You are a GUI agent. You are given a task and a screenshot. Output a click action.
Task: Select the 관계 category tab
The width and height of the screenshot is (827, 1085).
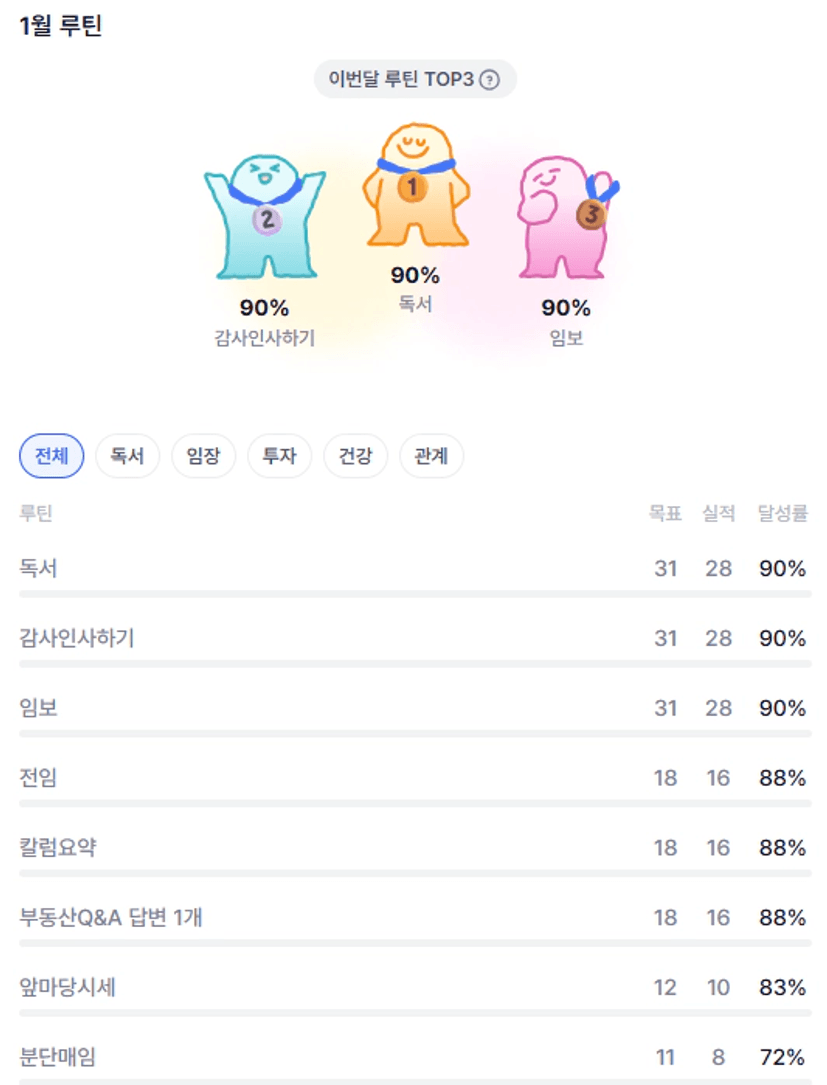coord(431,457)
